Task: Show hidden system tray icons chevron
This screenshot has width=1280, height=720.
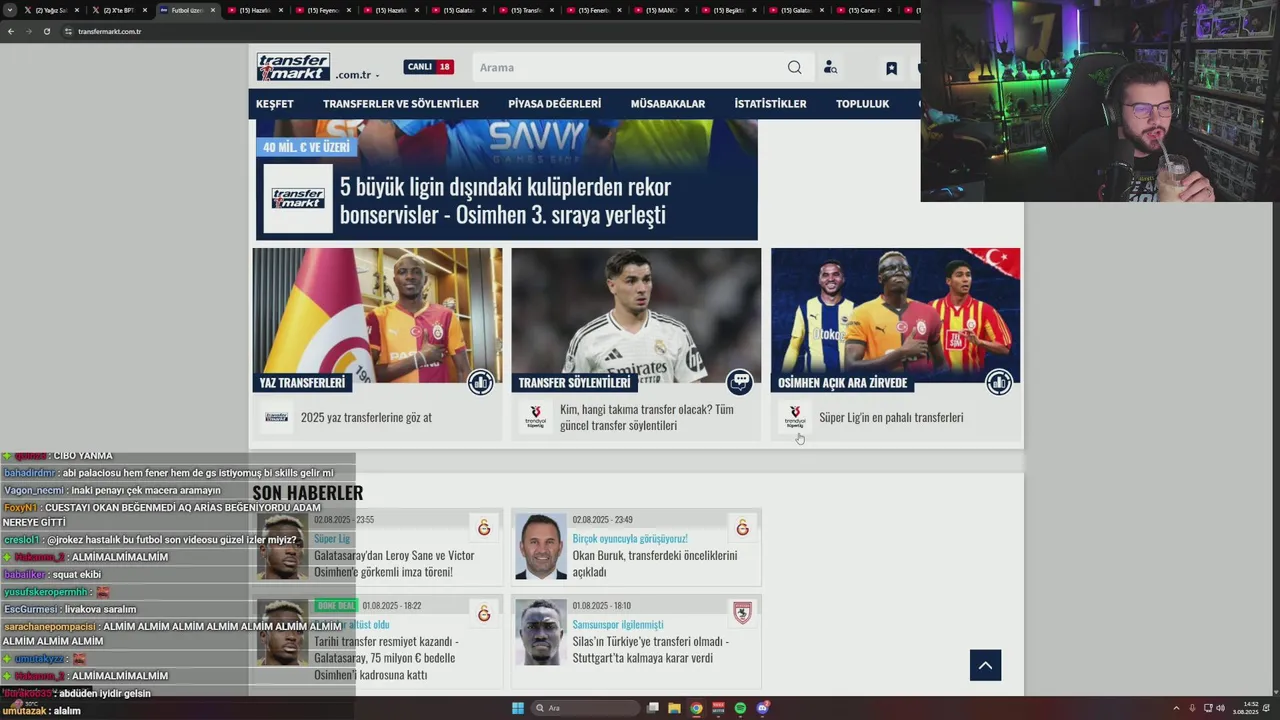Action: tap(1176, 708)
